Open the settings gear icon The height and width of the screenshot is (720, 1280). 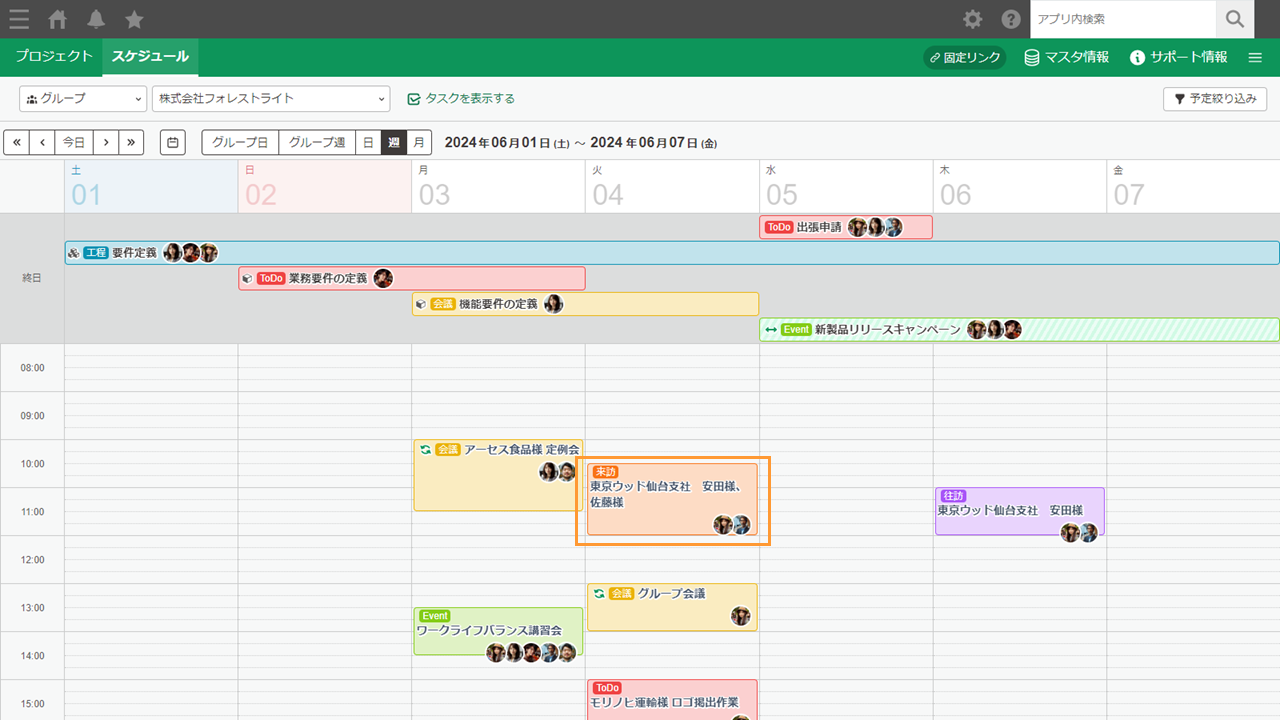click(972, 19)
